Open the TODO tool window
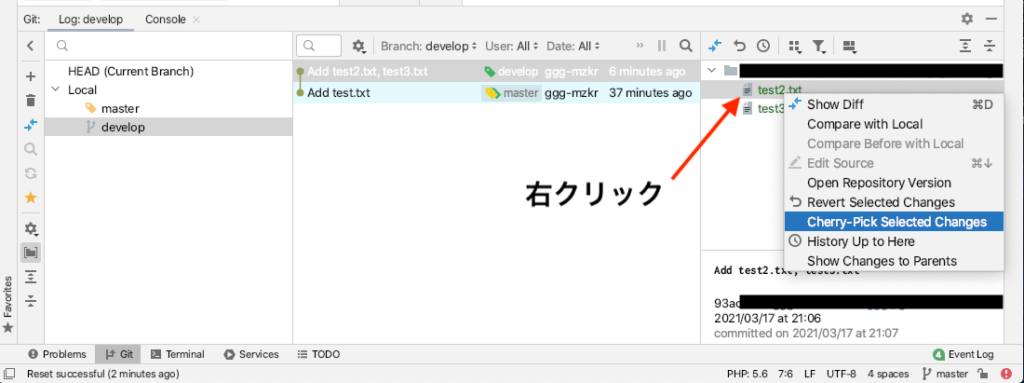This screenshot has height=383, width=1024. pos(319,354)
